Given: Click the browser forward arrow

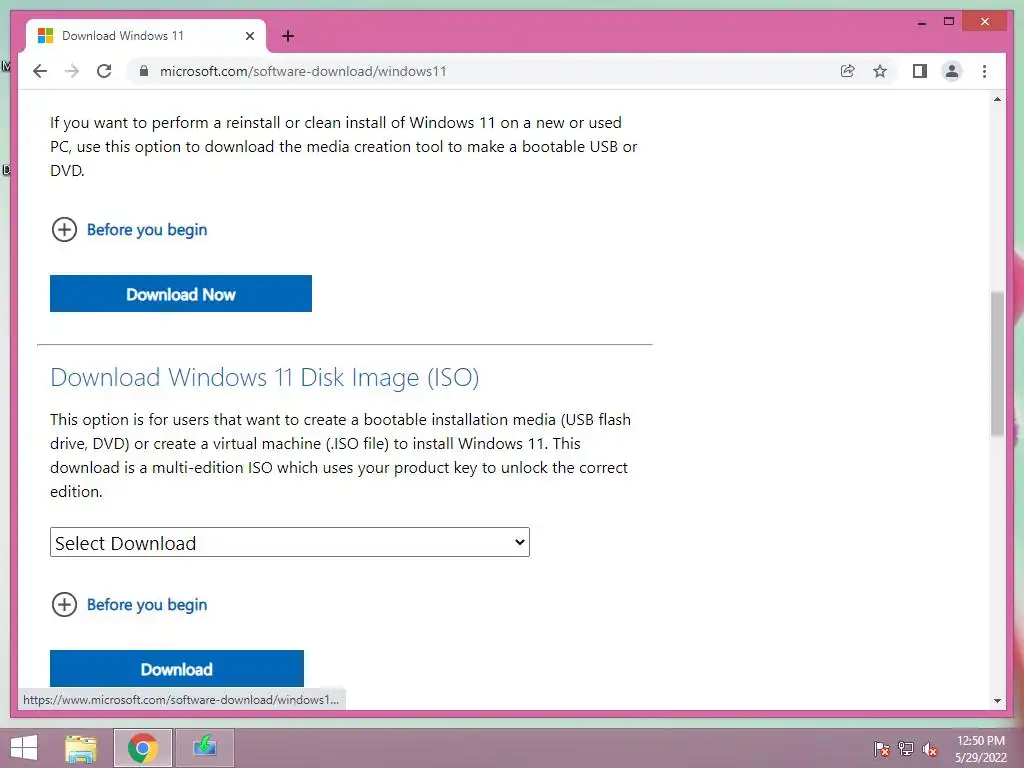Looking at the screenshot, I should coord(72,71).
